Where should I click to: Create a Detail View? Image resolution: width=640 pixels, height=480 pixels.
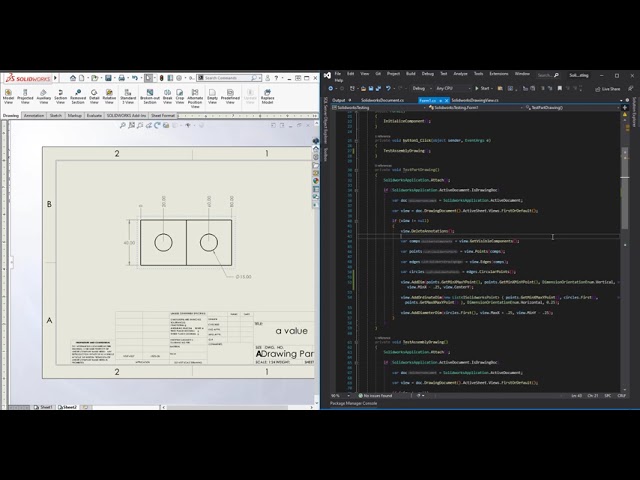(x=94, y=97)
